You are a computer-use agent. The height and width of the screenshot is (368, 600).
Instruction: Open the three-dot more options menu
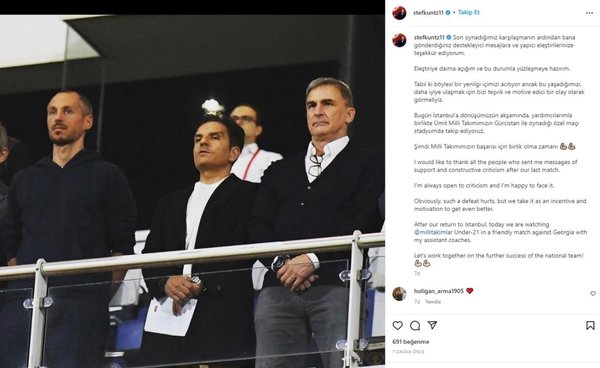(589, 13)
